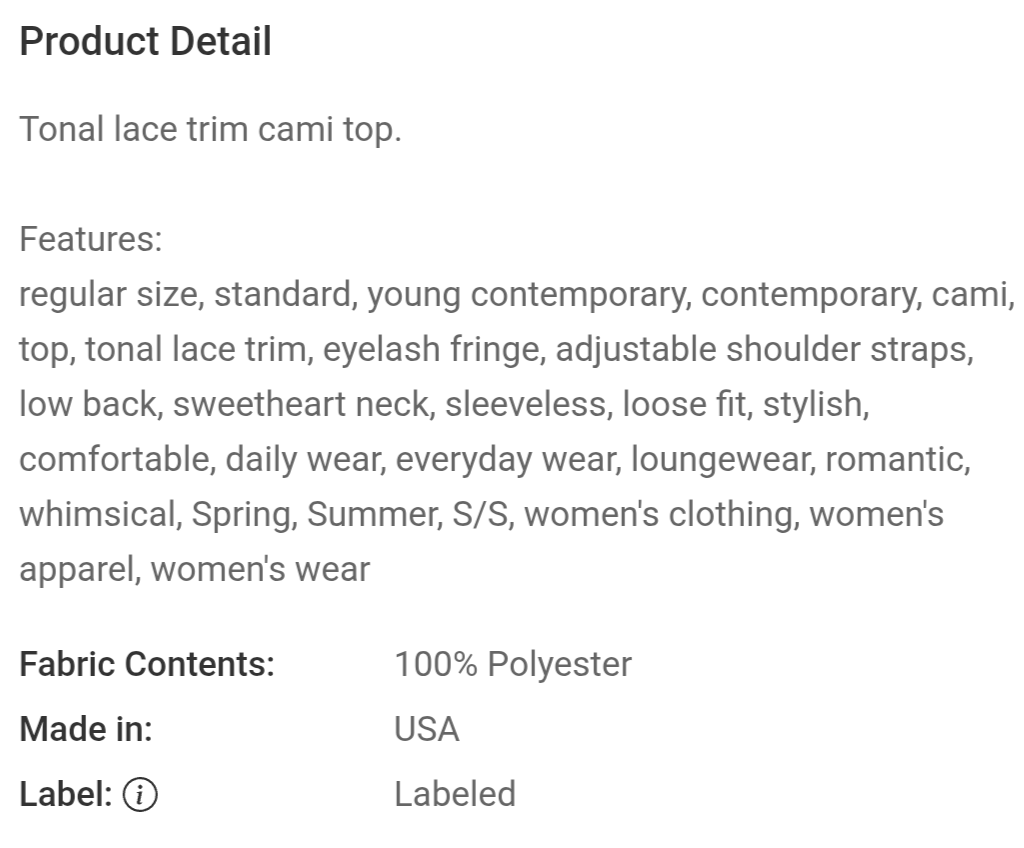
Task: Click the info icon beside Label
Action: point(140,794)
